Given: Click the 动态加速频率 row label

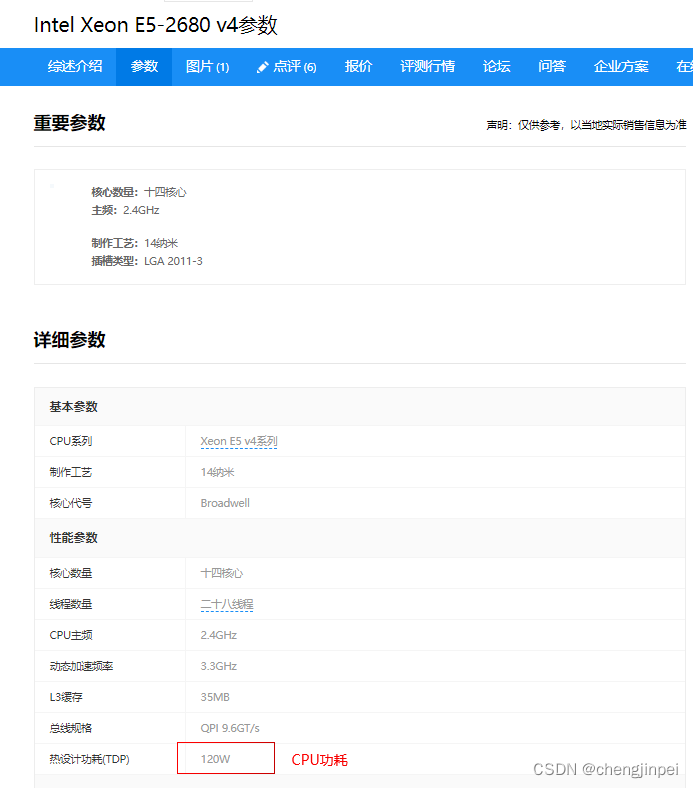Looking at the screenshot, I should (81, 666).
